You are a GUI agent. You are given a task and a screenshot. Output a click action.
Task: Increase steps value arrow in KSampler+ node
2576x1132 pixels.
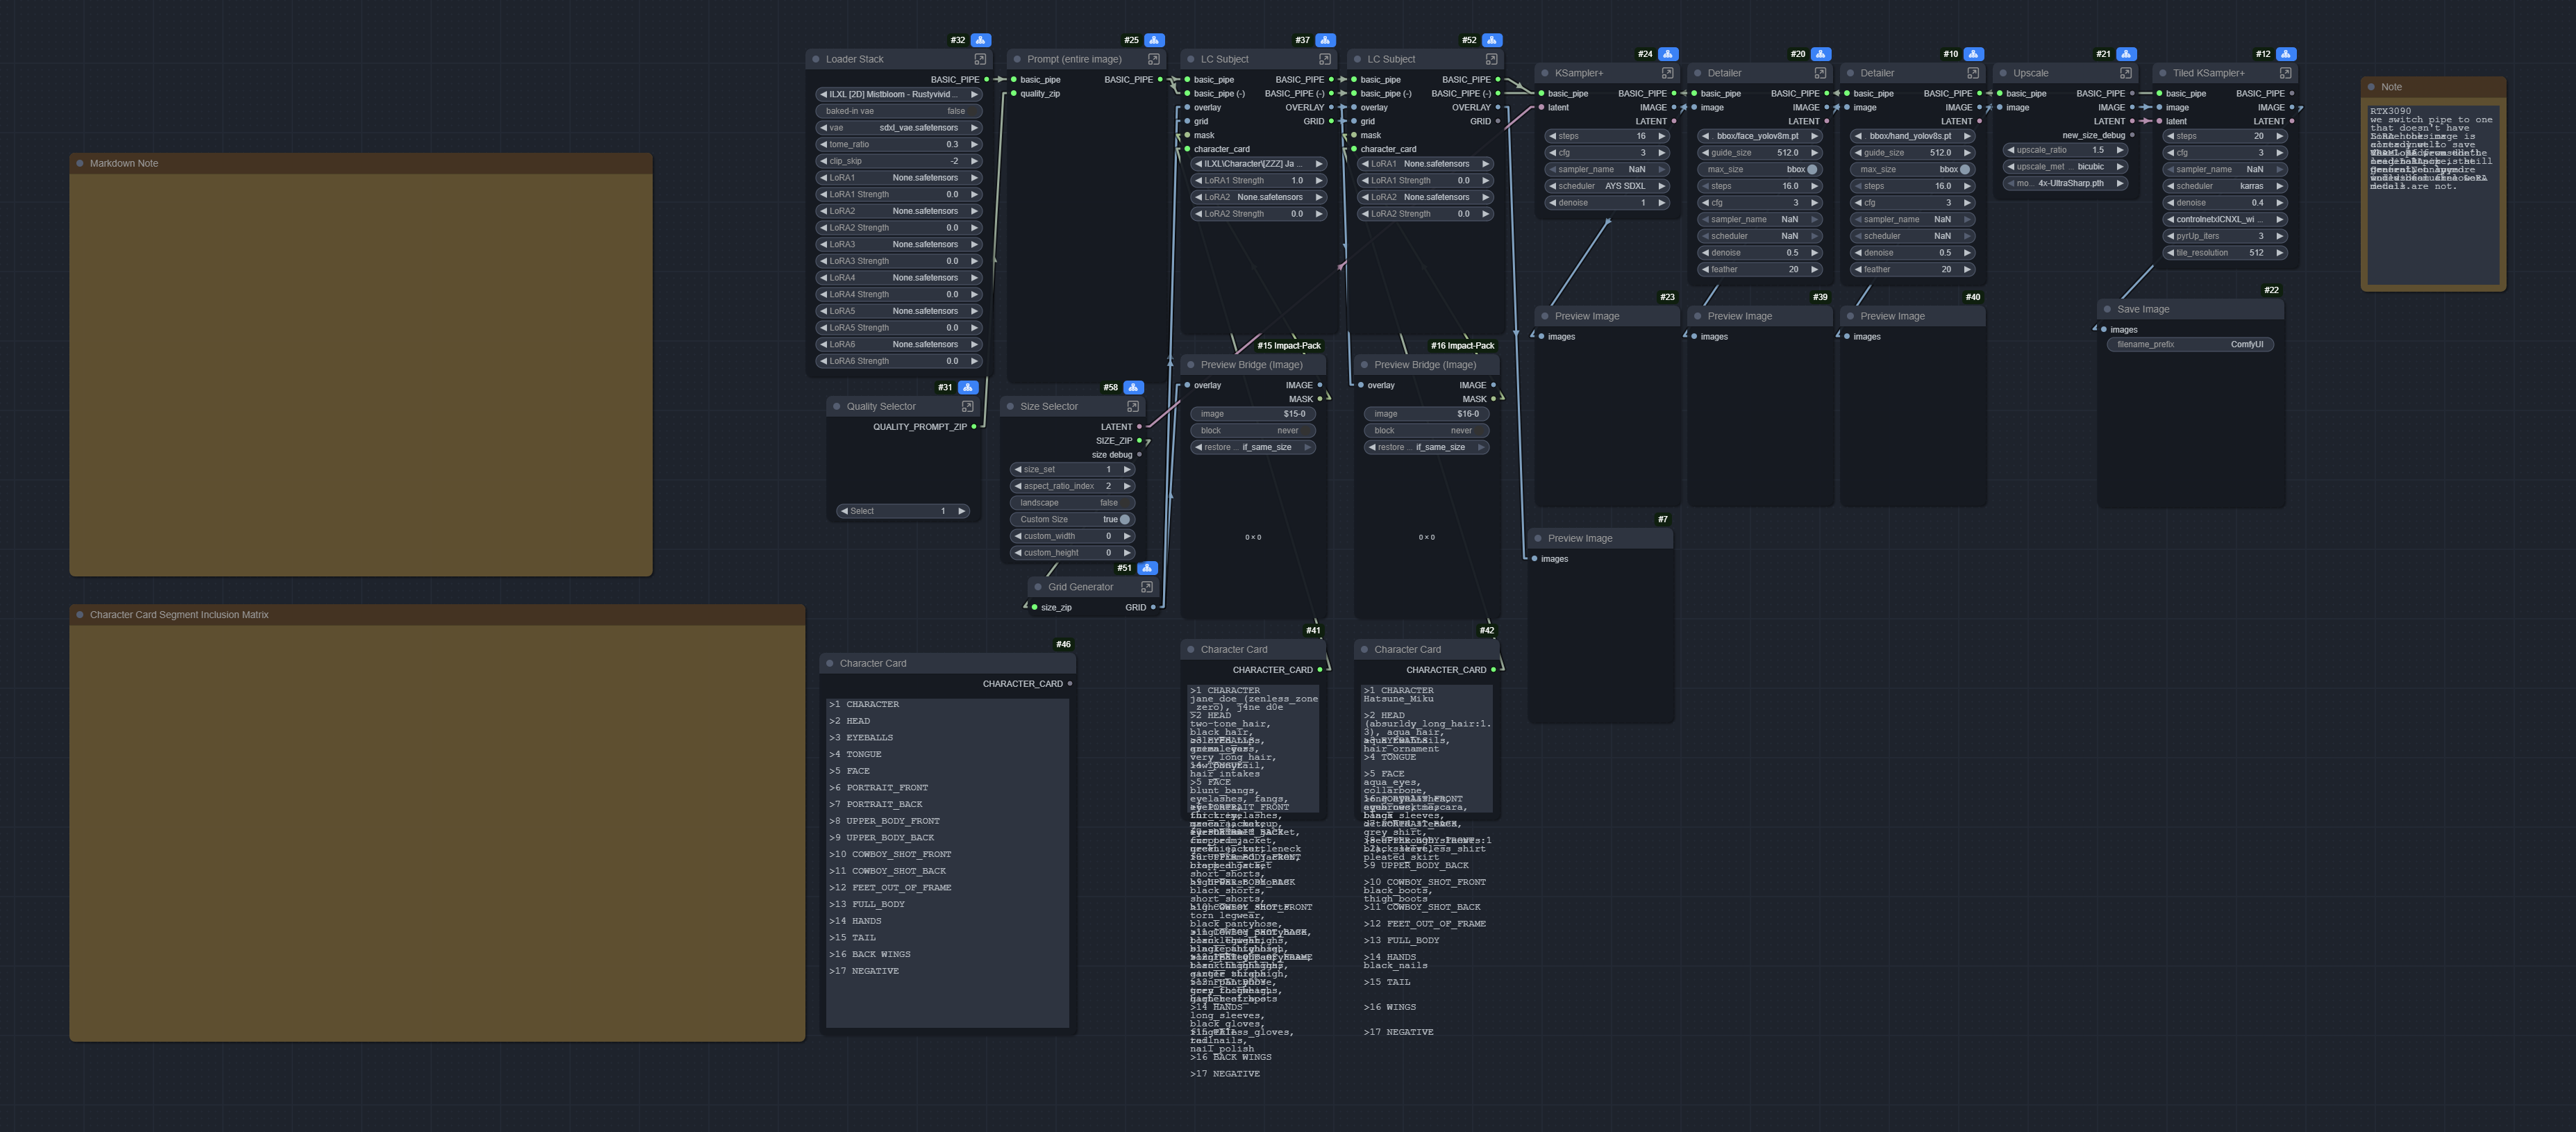tap(1661, 136)
